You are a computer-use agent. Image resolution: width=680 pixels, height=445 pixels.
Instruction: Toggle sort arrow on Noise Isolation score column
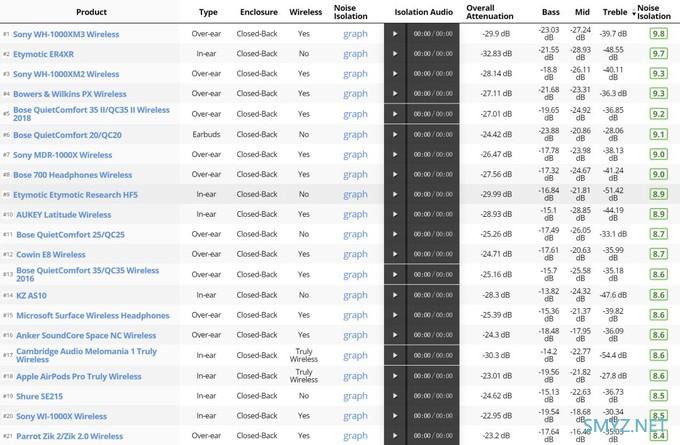point(634,13)
